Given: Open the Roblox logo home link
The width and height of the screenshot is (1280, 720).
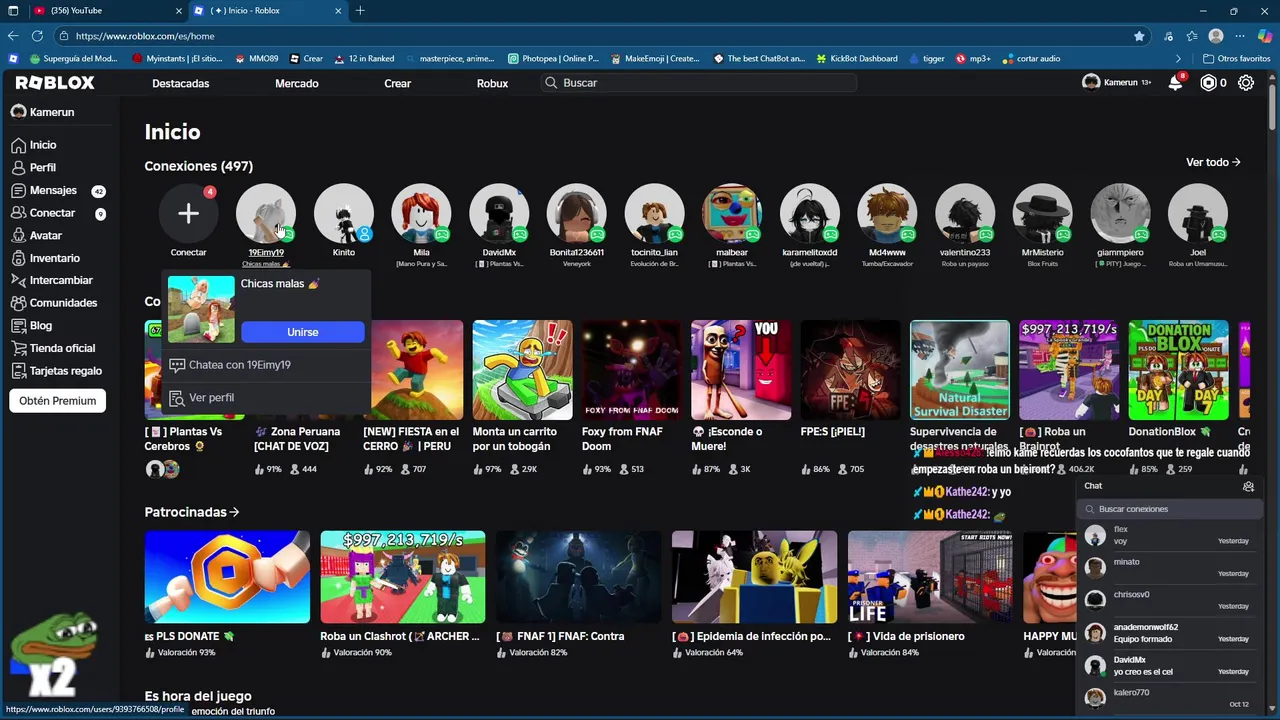Looking at the screenshot, I should click(55, 83).
